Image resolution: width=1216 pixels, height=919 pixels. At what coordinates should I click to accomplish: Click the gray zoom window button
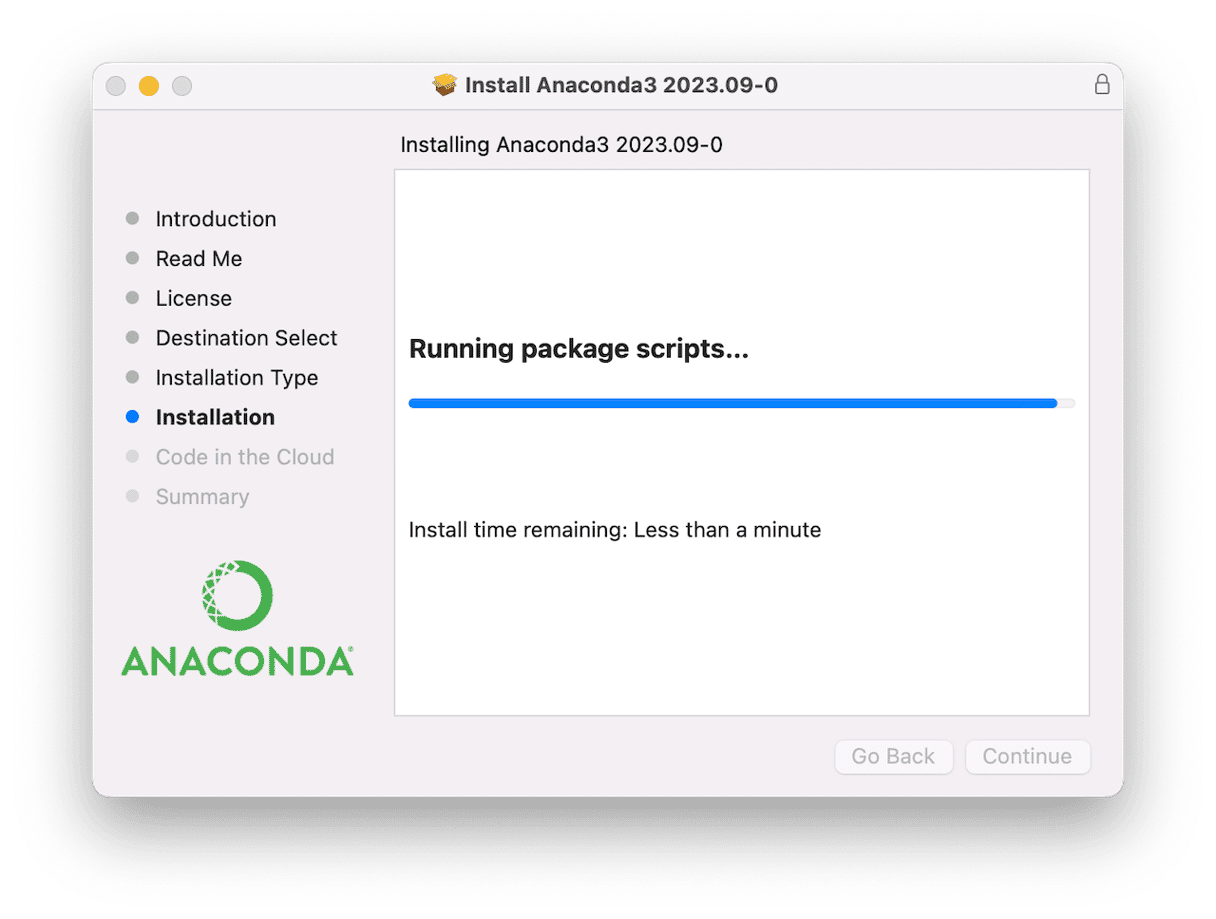click(182, 86)
